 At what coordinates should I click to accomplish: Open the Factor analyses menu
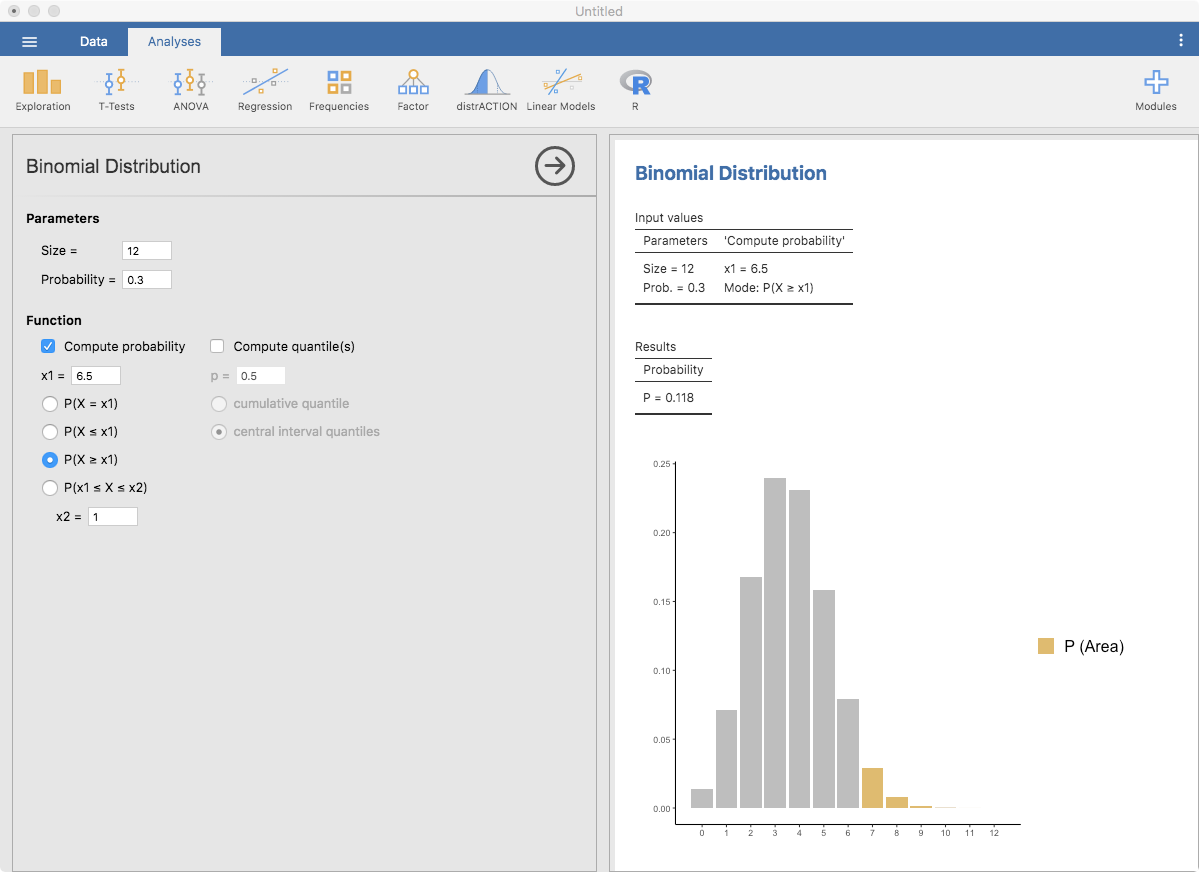(x=413, y=89)
